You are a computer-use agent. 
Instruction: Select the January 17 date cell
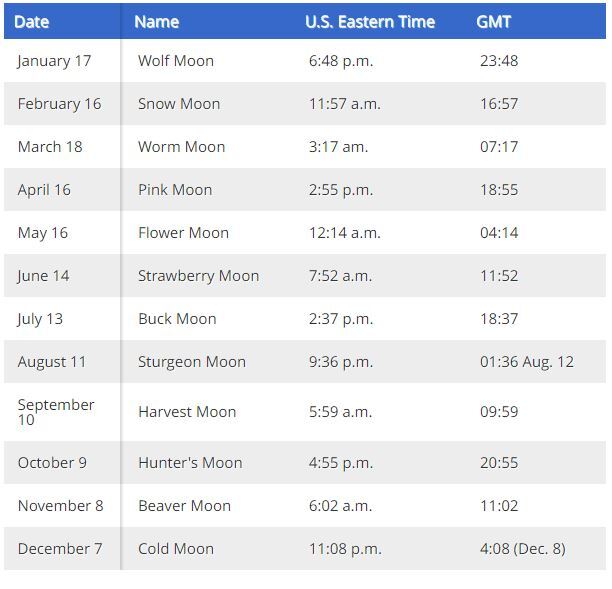[54, 61]
